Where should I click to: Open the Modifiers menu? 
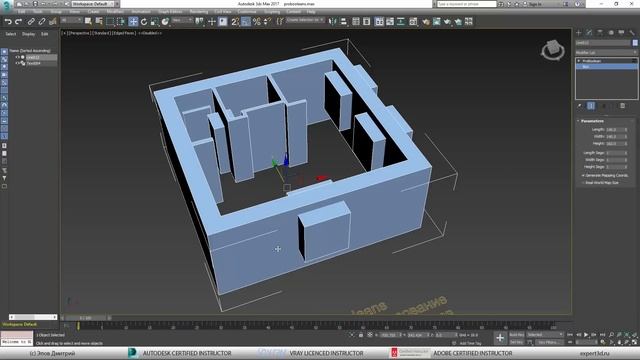115,12
